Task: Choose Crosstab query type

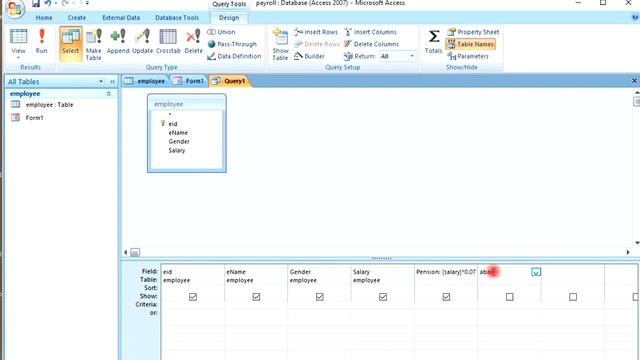Action: tap(168, 41)
